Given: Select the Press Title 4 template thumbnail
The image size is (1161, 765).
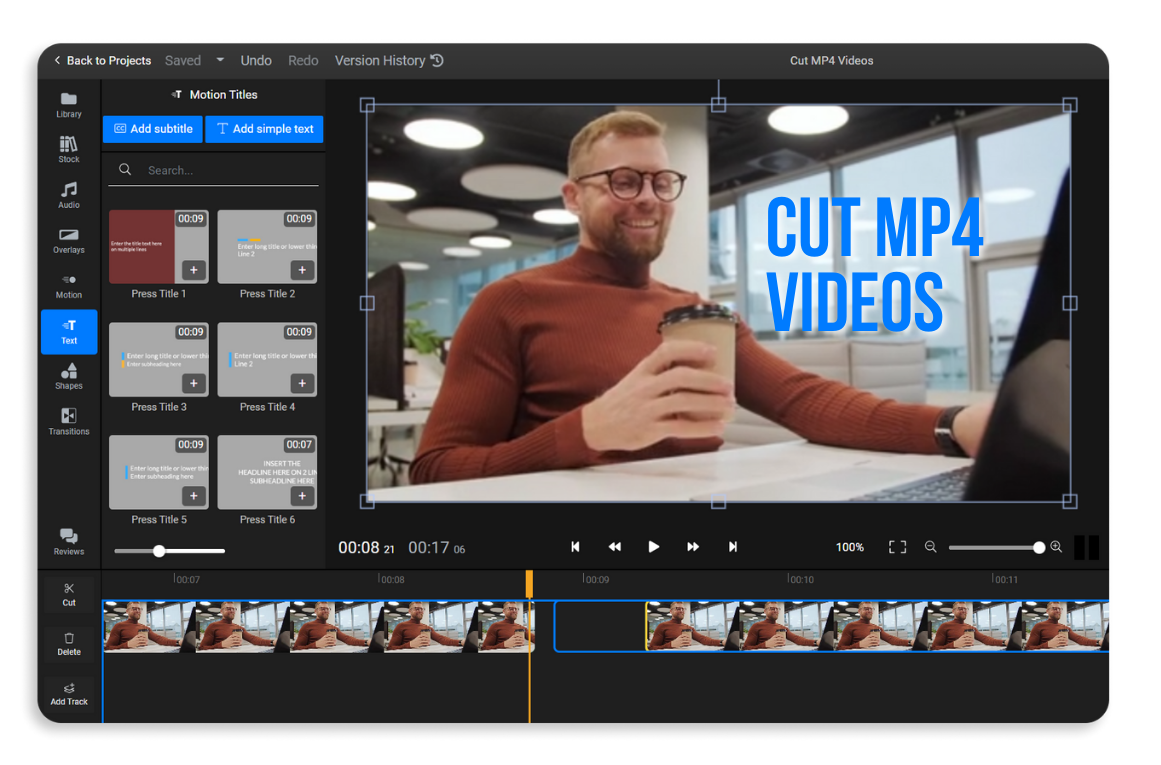Looking at the screenshot, I should [267, 359].
